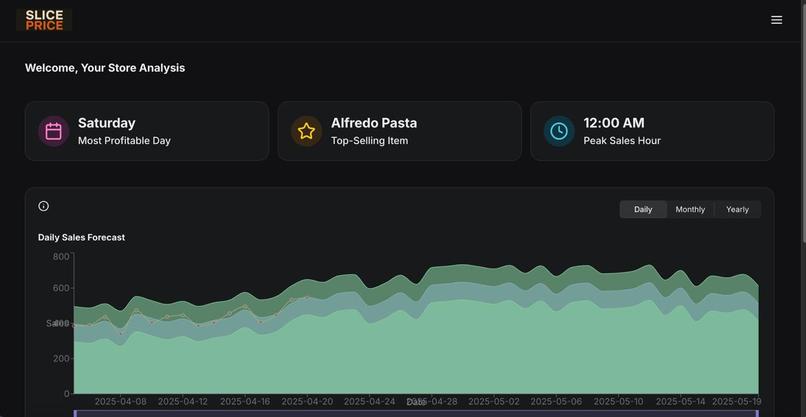Image resolution: width=806 pixels, height=417 pixels.
Task: Select the Peak Sales Hour card
Action: coord(652,131)
